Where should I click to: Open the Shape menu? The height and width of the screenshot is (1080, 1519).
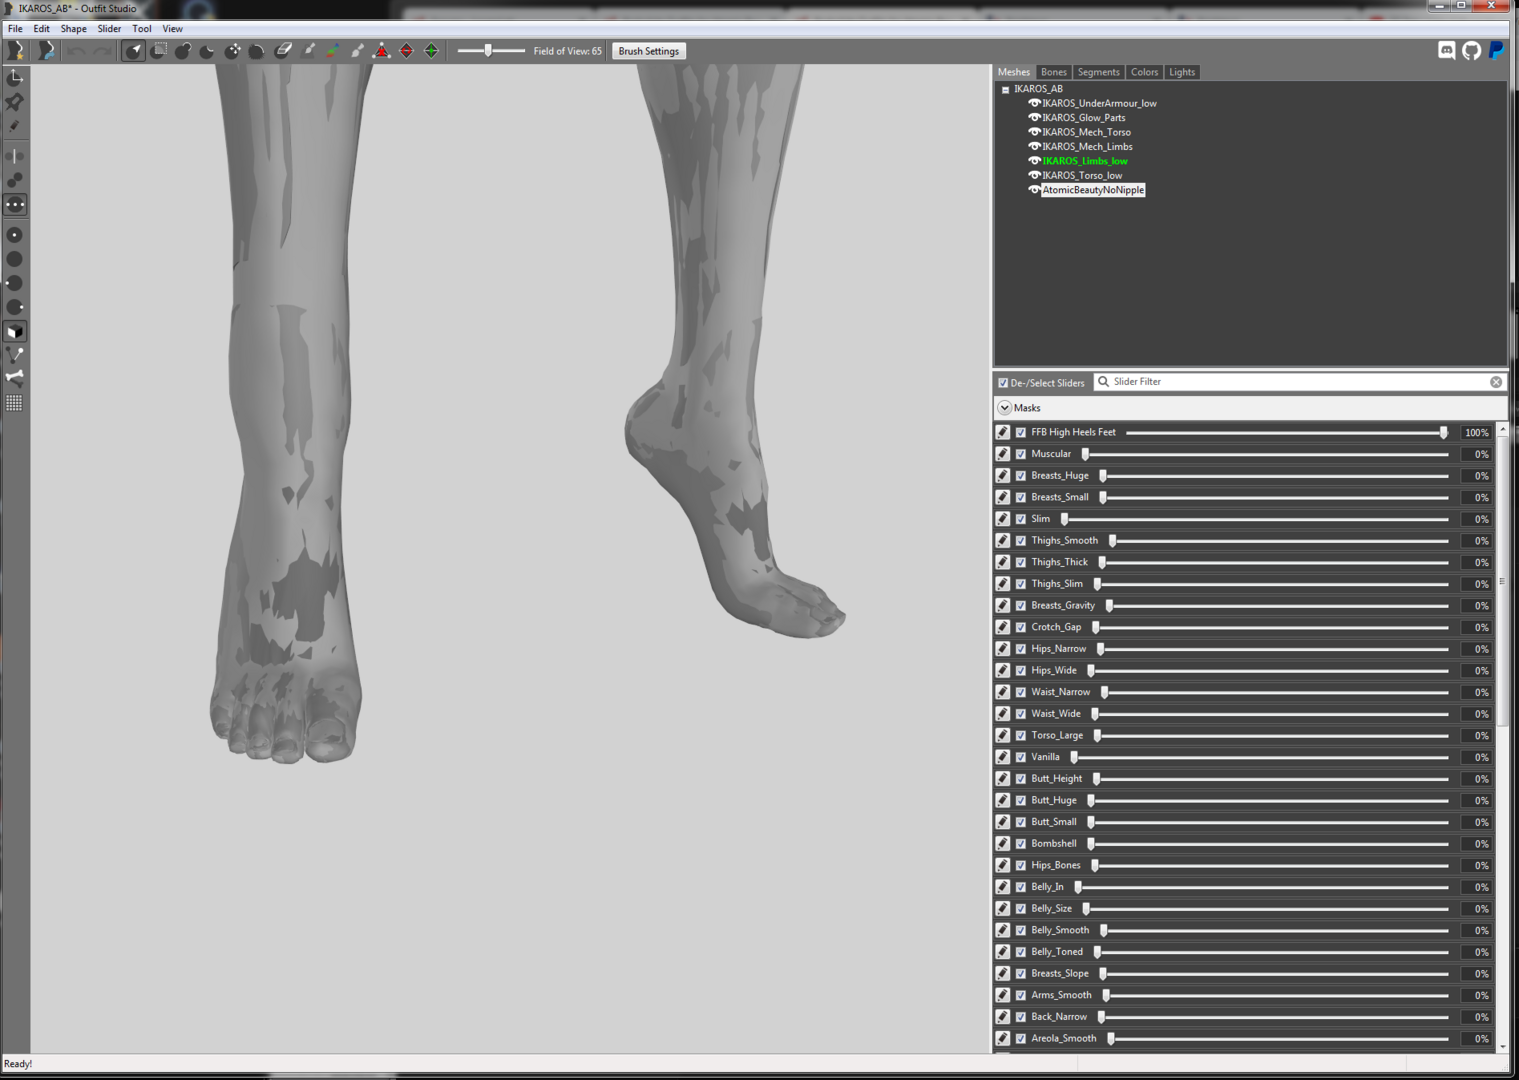pyautogui.click(x=73, y=29)
